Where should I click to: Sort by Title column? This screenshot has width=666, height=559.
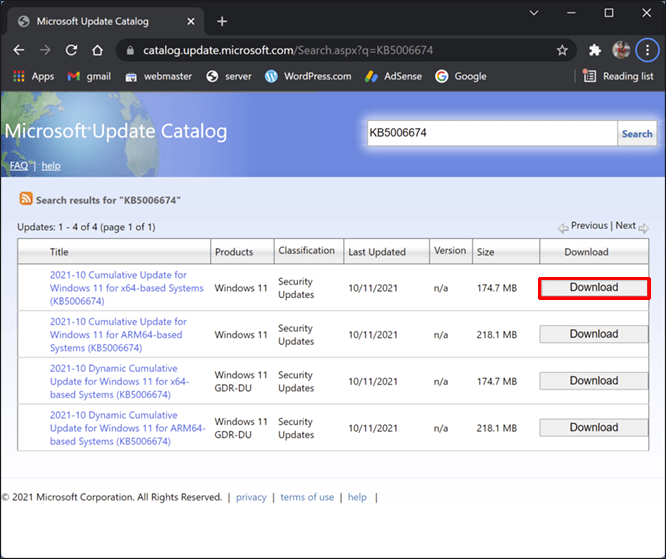coord(59,252)
